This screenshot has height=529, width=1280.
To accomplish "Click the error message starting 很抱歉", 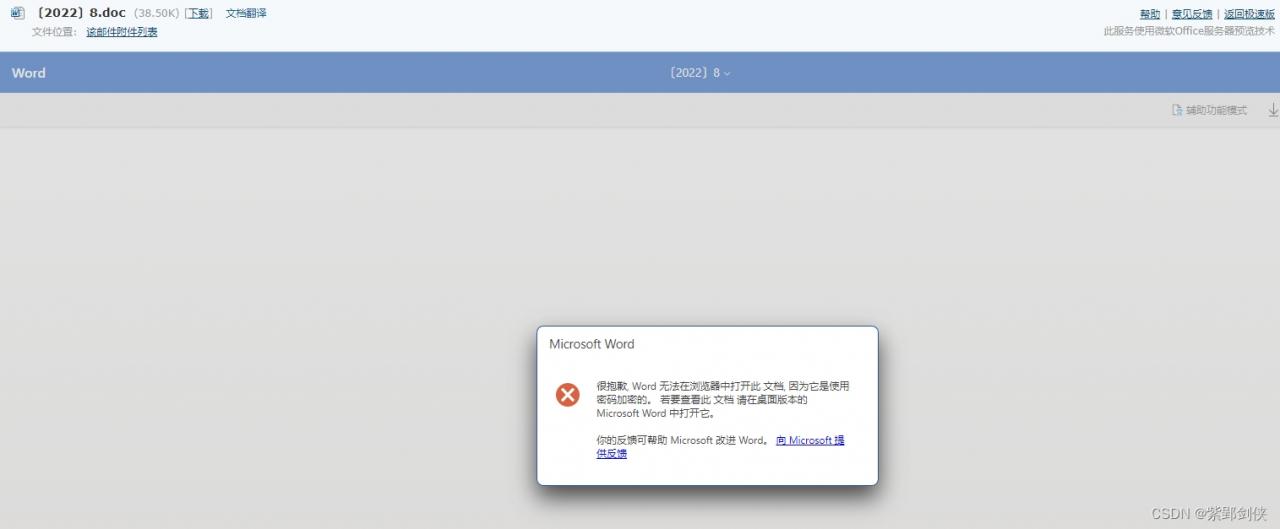I will [x=723, y=399].
